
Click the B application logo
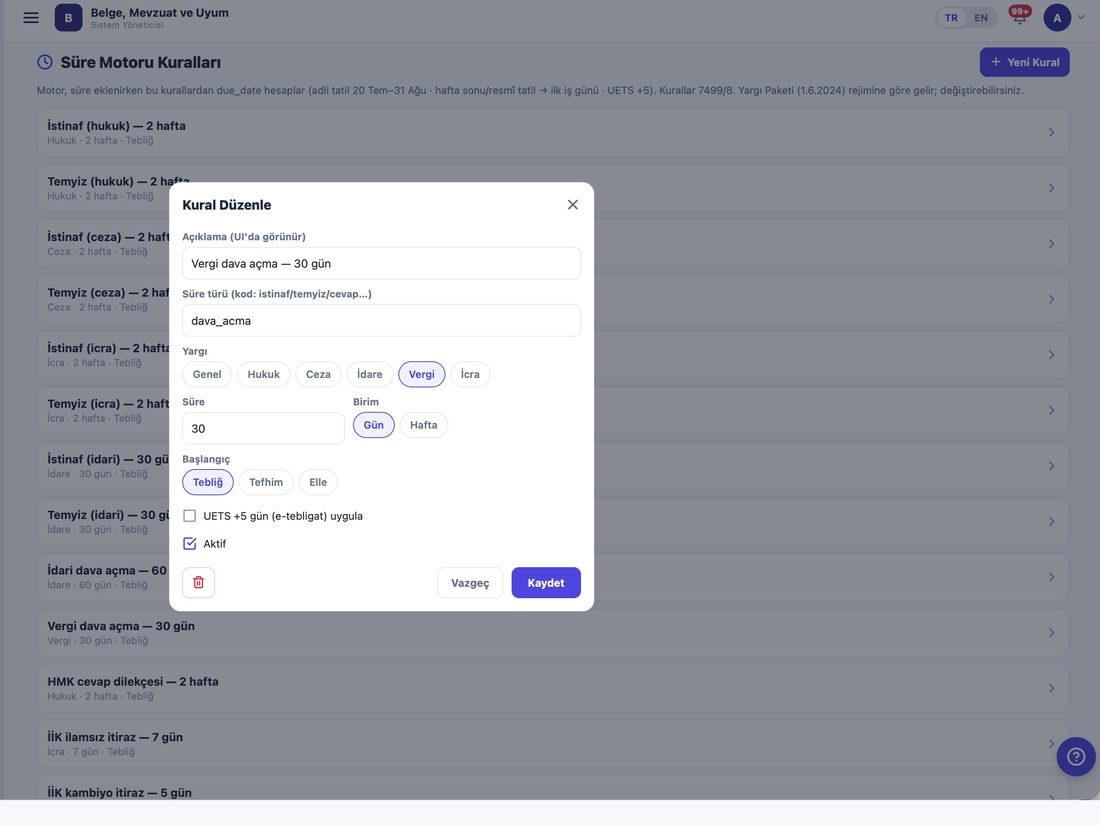click(68, 18)
